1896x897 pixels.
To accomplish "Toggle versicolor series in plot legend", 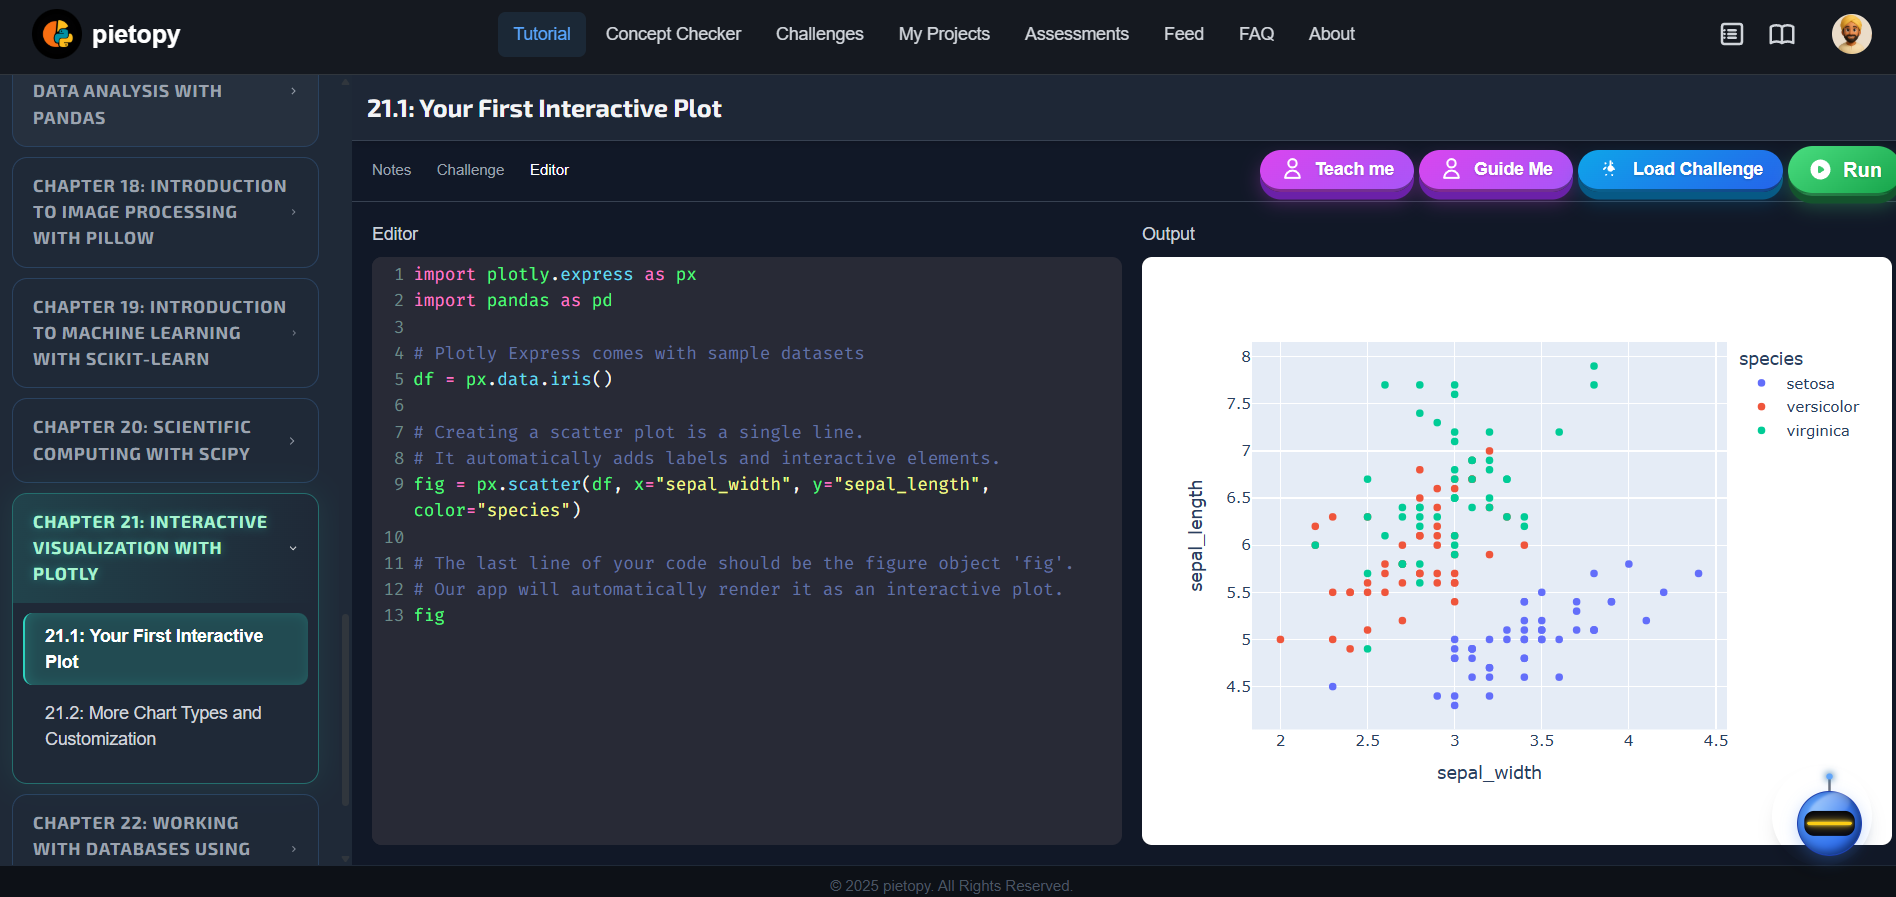I will 1821,407.
